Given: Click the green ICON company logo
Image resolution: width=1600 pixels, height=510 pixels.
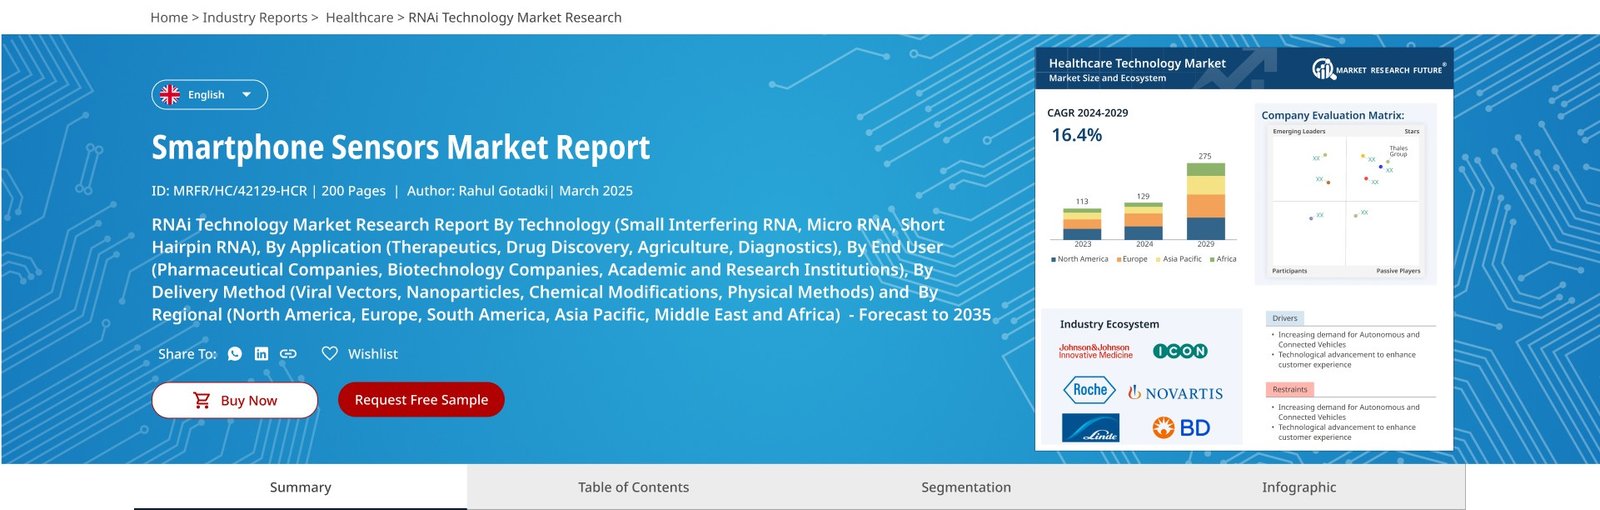Looking at the screenshot, I should (x=1180, y=351).
